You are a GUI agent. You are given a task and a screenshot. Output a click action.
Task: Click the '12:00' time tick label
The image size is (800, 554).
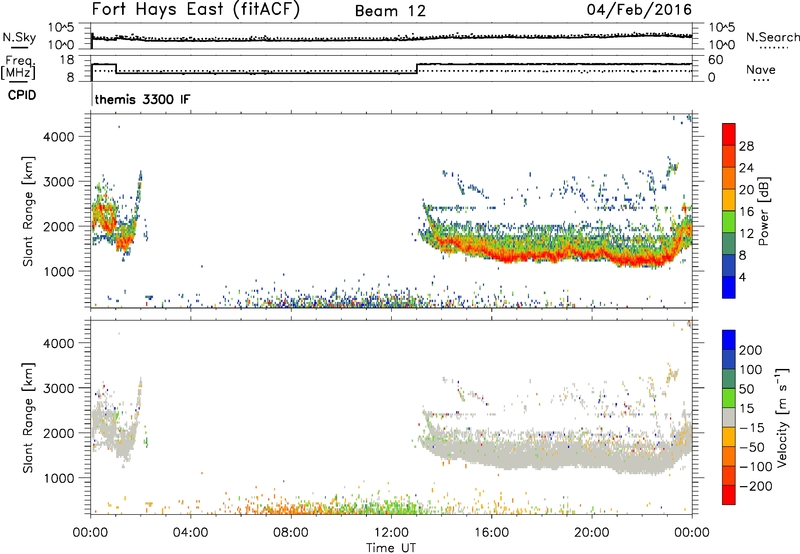pyautogui.click(x=391, y=533)
